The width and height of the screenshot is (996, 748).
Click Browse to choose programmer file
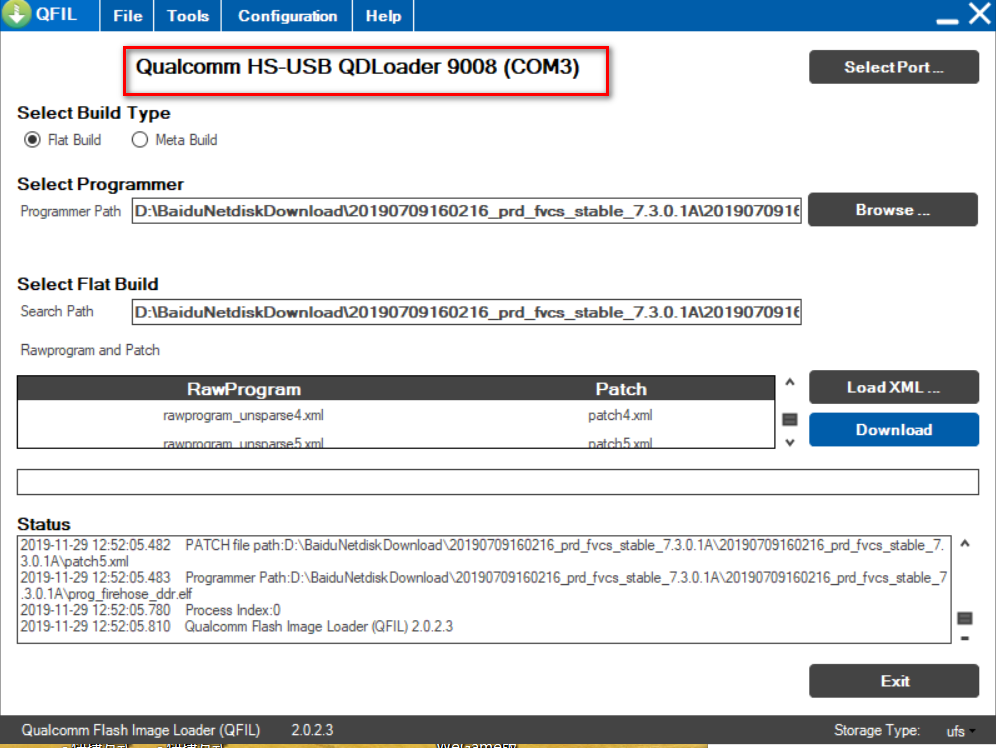(893, 210)
